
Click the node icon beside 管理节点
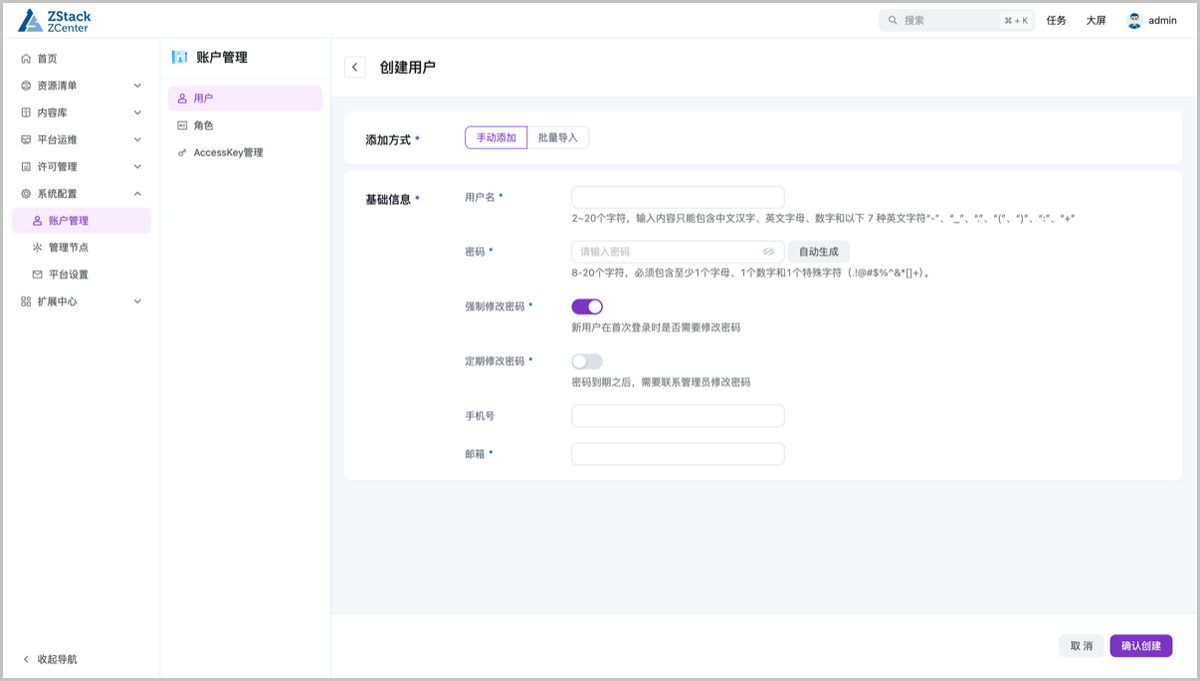click(38, 248)
